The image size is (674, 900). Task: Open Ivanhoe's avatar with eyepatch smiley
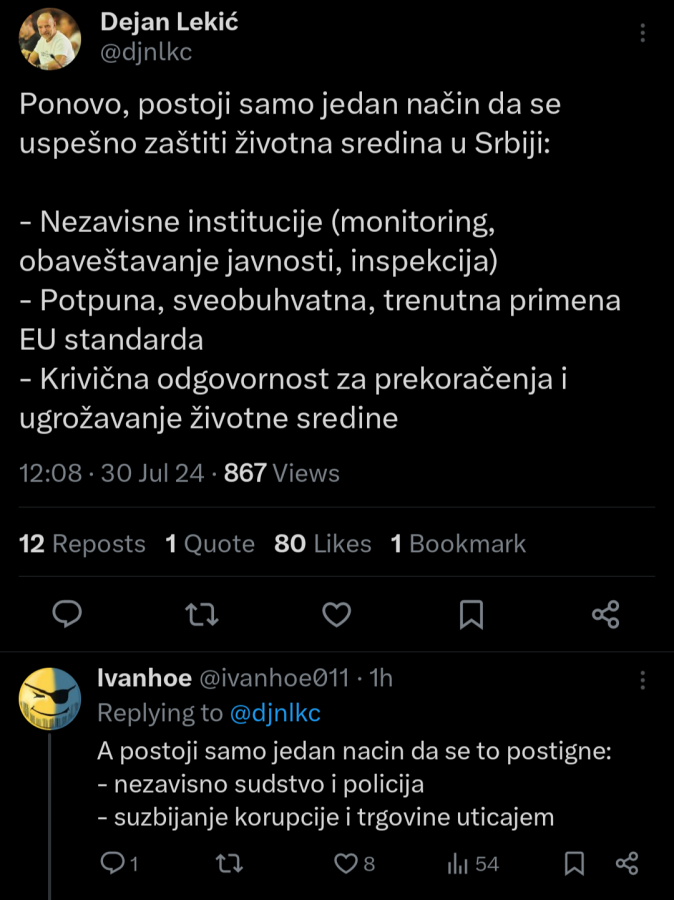coord(50,699)
